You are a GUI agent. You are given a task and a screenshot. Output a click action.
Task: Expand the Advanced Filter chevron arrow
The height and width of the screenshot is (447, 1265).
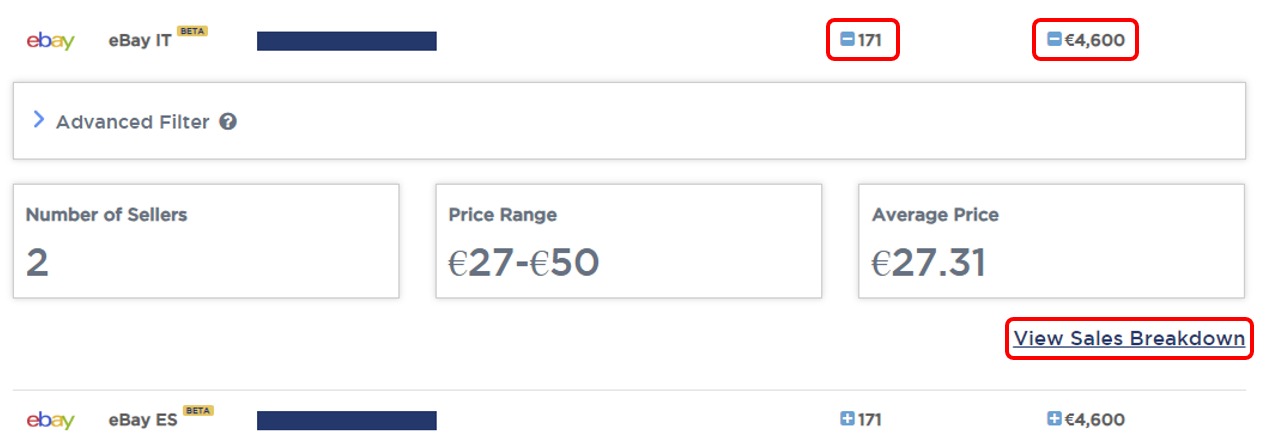pyautogui.click(x=39, y=120)
